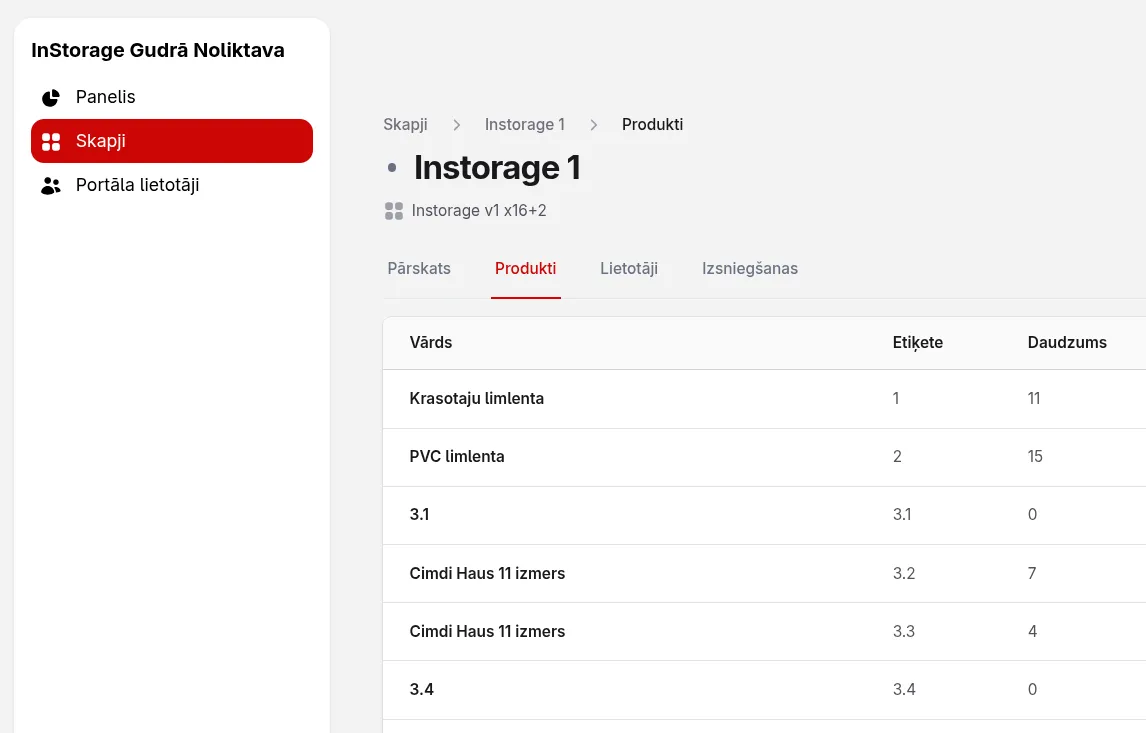Switch to the Izsniegšanas tab

(750, 269)
